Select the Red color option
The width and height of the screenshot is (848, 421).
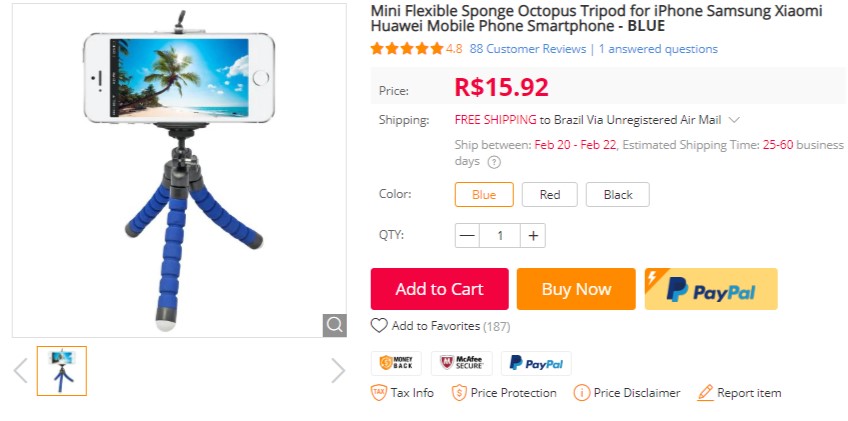coord(550,195)
